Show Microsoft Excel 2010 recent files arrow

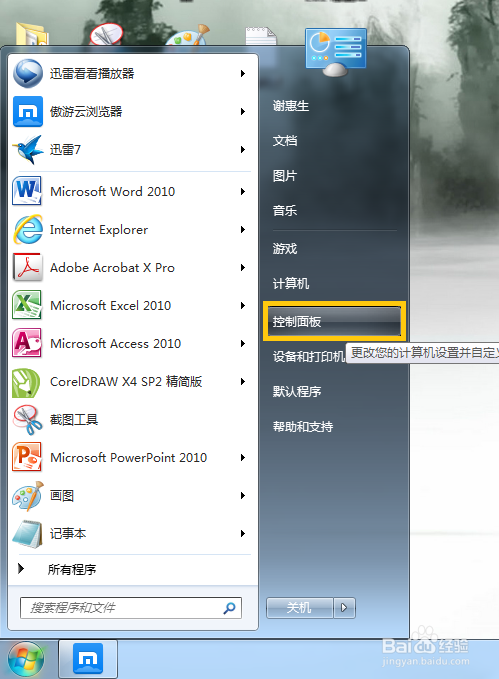point(243,306)
